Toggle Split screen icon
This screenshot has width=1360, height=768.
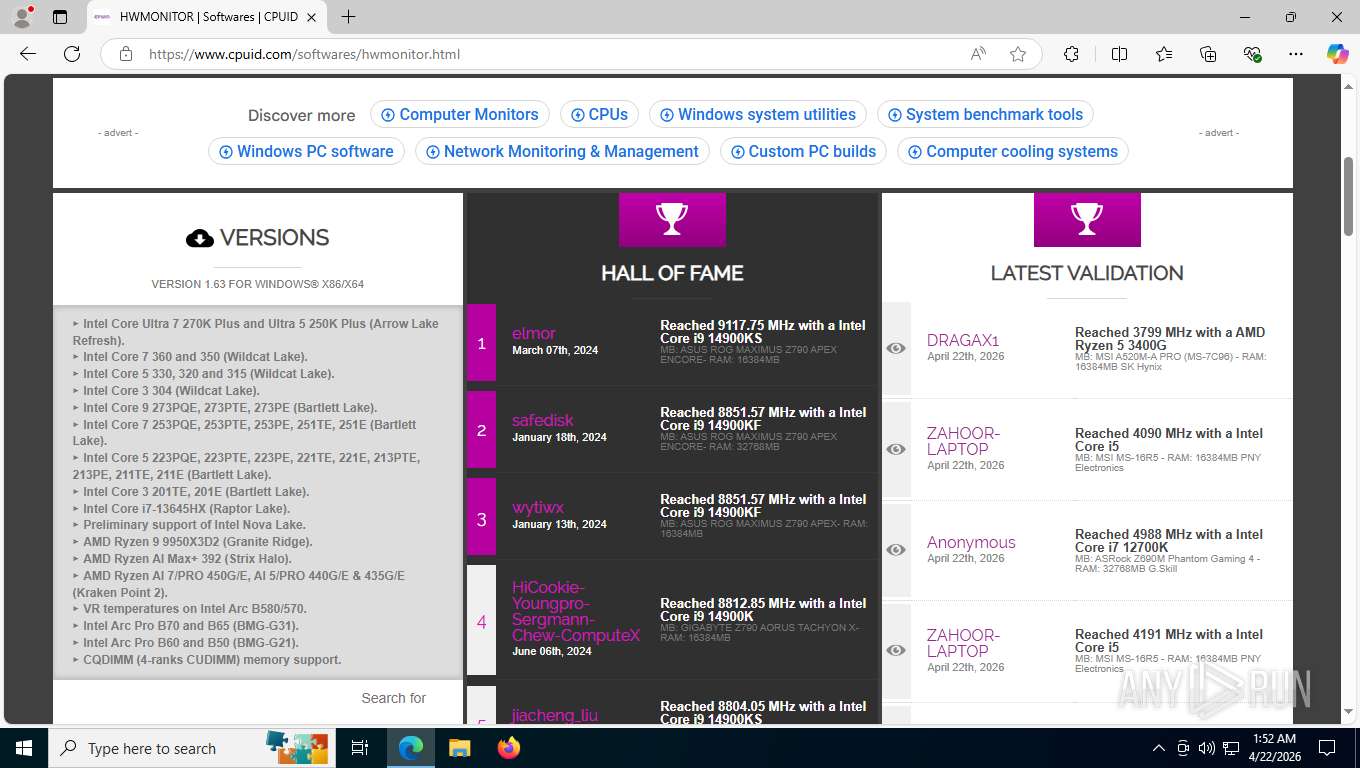1119,54
